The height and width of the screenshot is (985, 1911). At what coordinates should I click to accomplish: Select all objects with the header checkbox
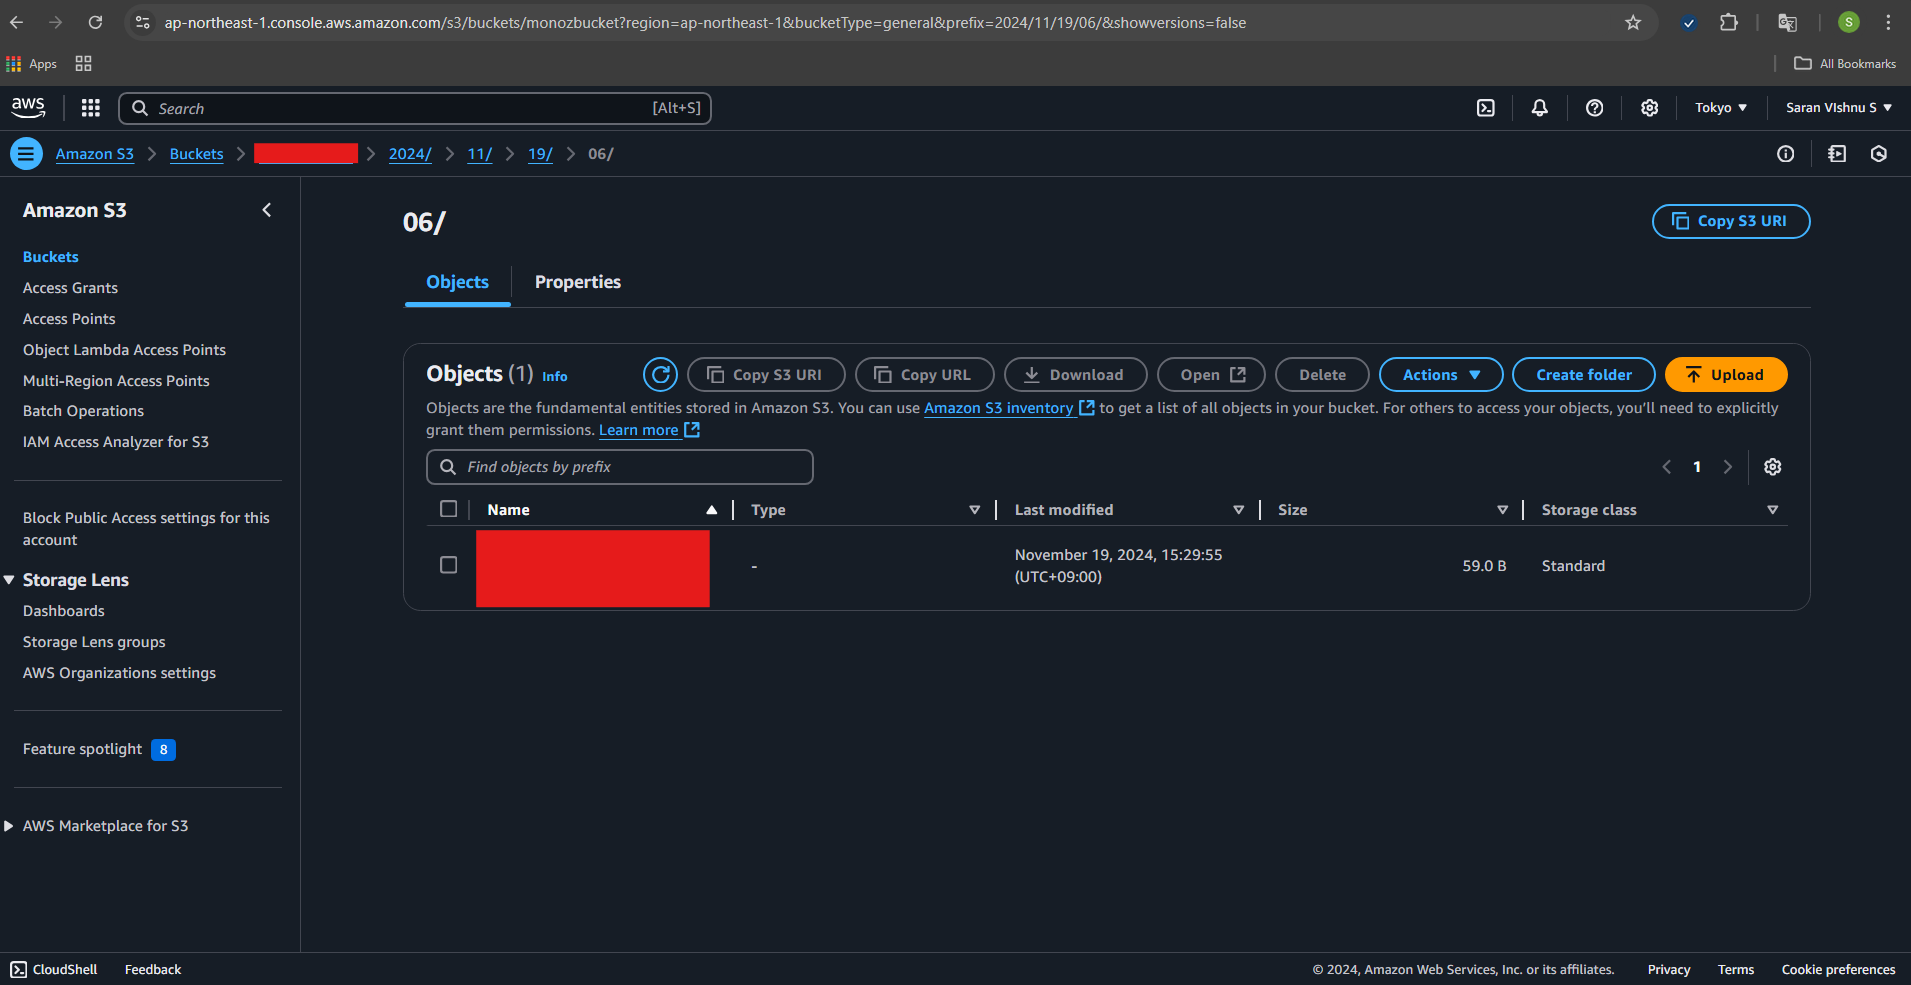point(449,509)
